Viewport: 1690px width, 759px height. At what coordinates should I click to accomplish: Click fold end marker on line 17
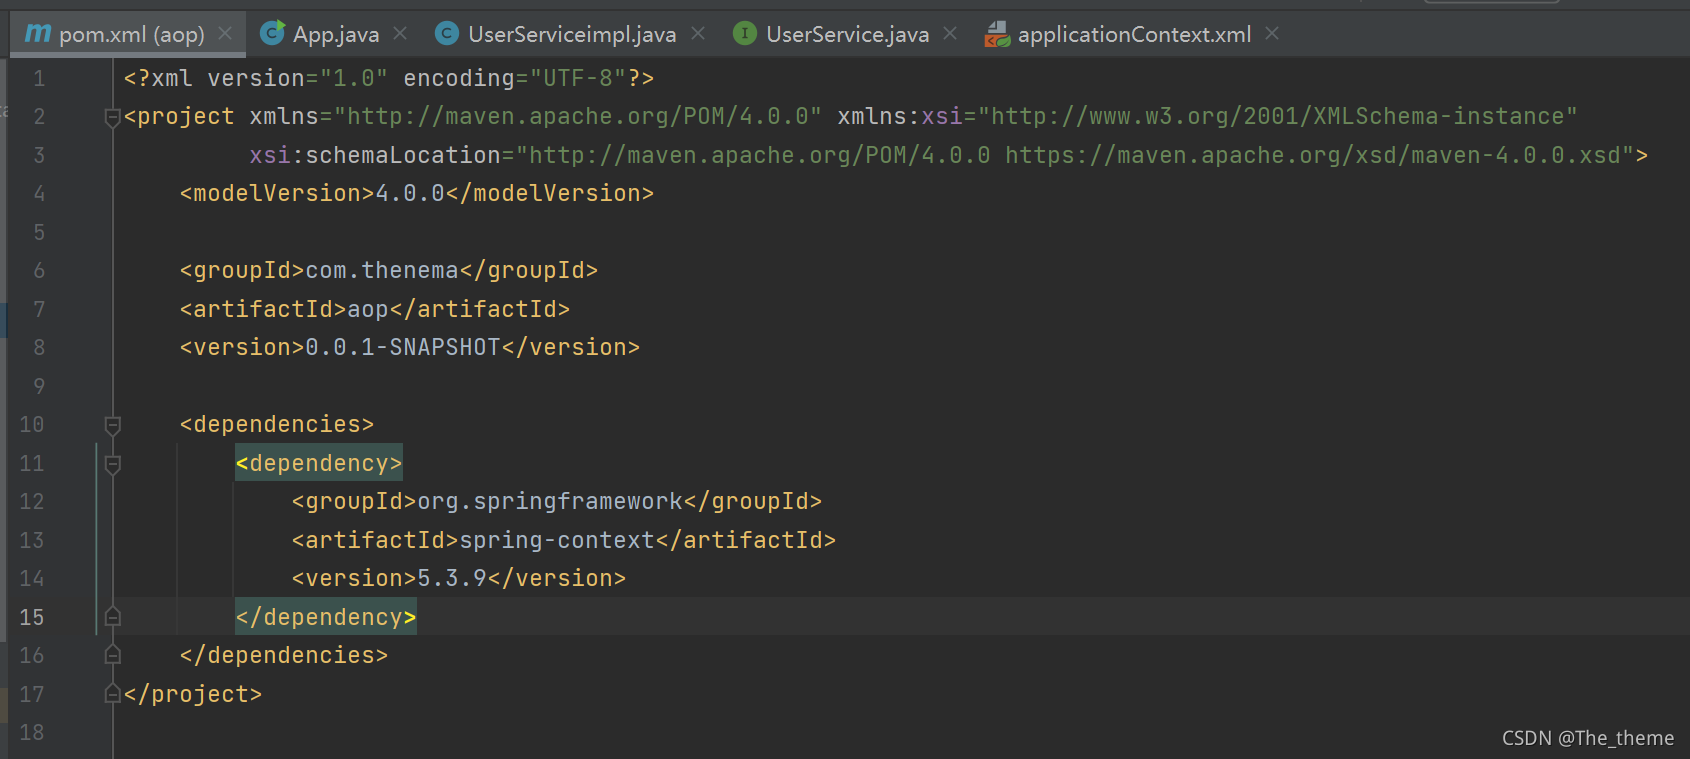pos(113,694)
